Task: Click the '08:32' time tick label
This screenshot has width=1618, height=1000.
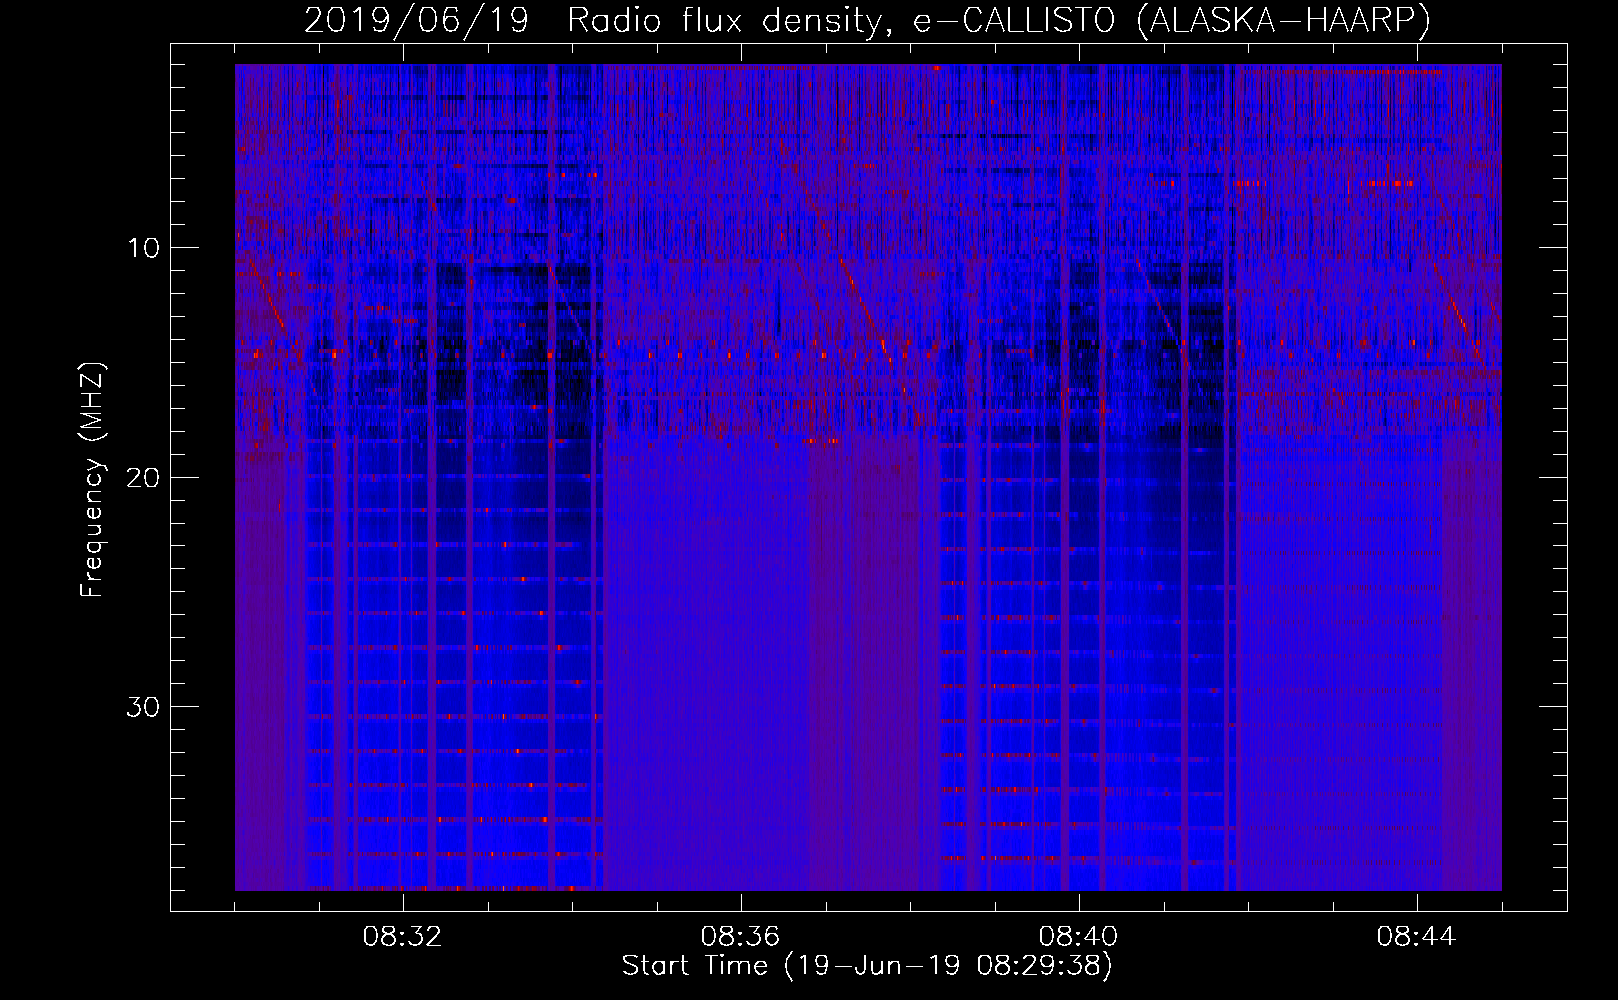Action: tap(402, 937)
